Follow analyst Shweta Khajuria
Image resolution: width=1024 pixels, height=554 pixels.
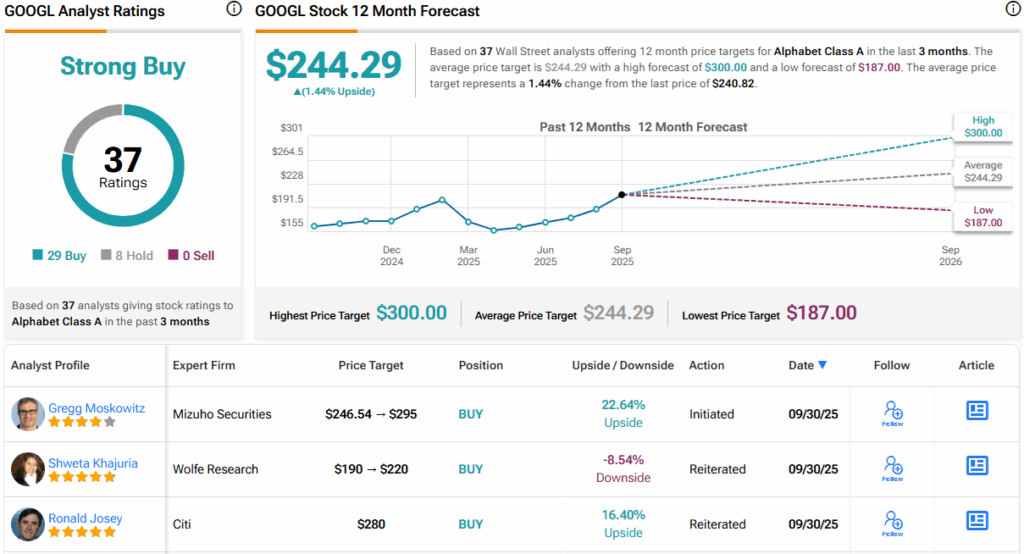click(x=893, y=467)
